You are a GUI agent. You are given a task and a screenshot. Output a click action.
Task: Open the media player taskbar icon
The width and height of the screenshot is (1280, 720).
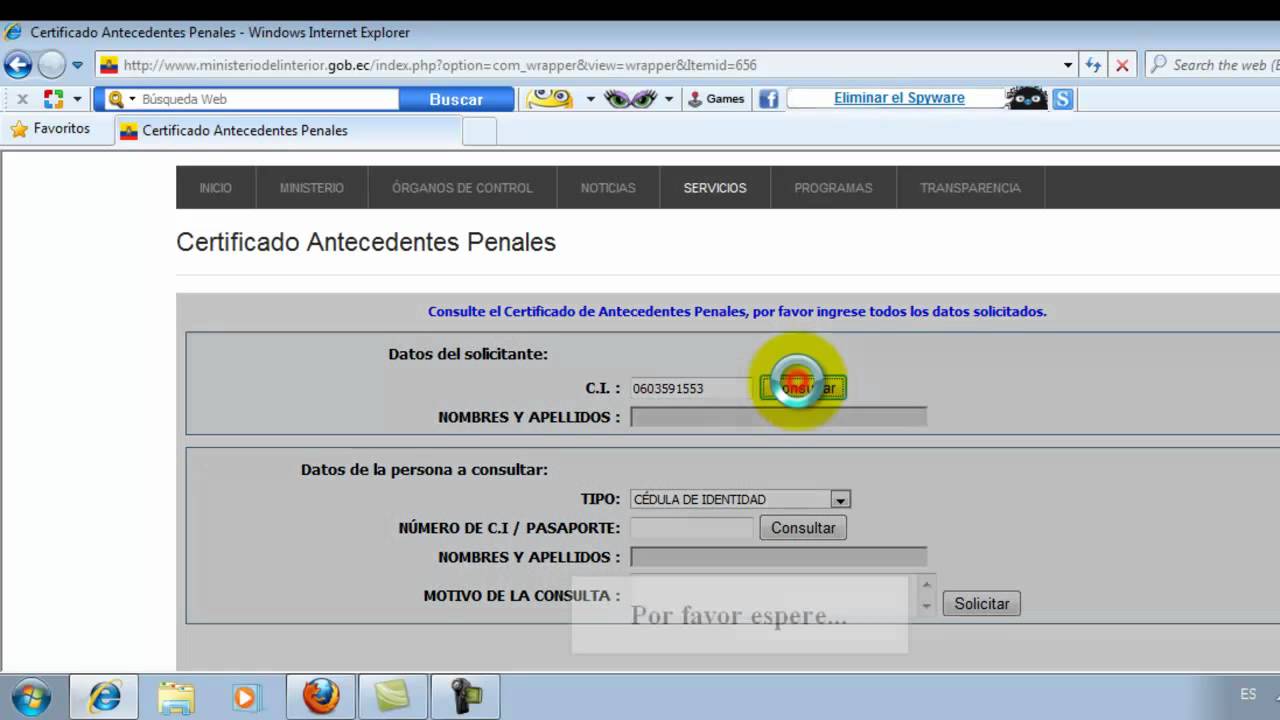(x=246, y=696)
